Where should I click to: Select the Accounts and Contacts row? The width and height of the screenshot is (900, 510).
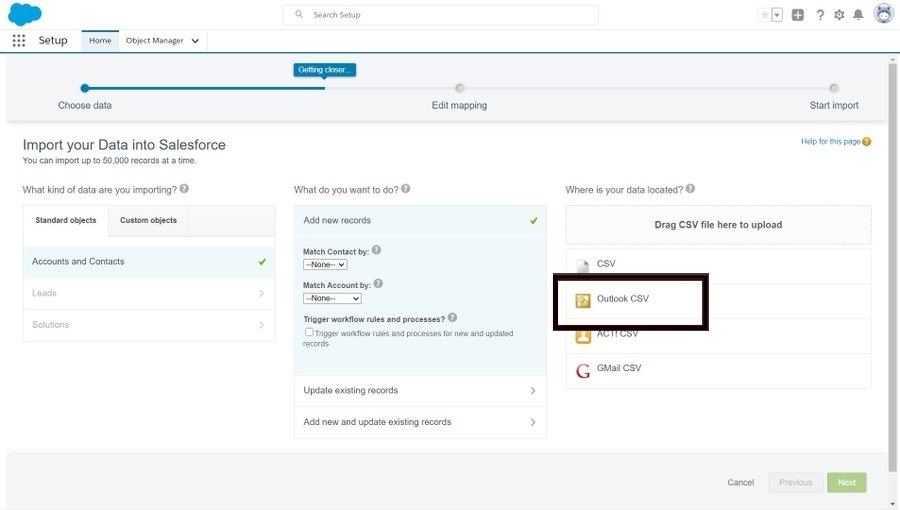click(x=149, y=262)
